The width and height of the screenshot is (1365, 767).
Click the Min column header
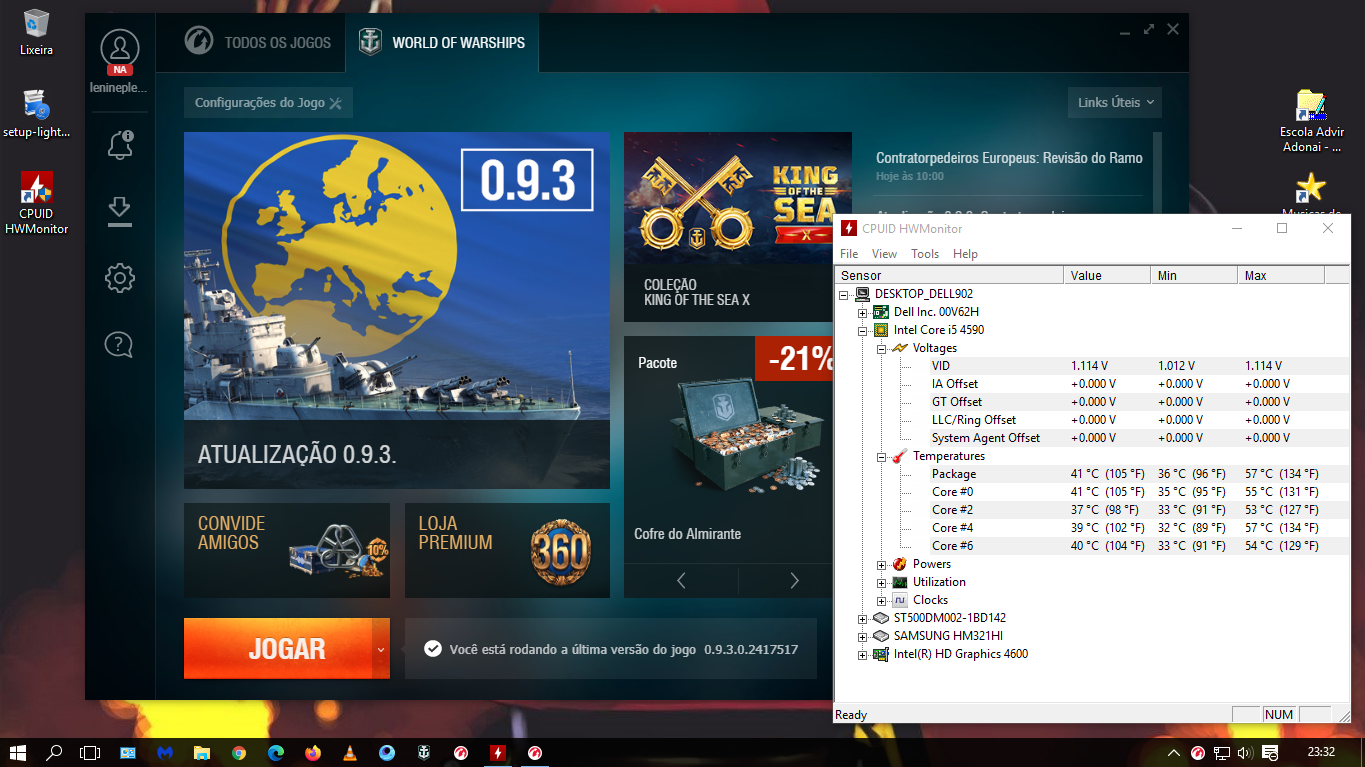[x=1194, y=275]
